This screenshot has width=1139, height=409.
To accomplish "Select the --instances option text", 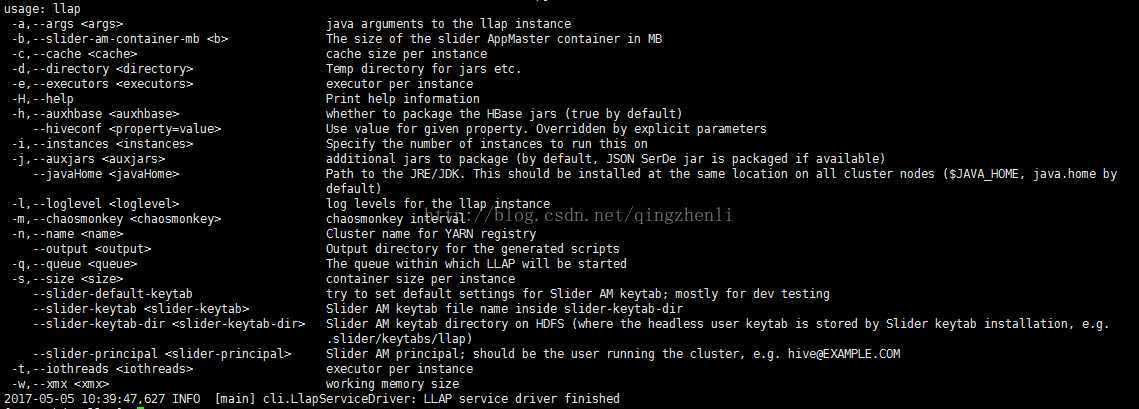I will (x=102, y=144).
